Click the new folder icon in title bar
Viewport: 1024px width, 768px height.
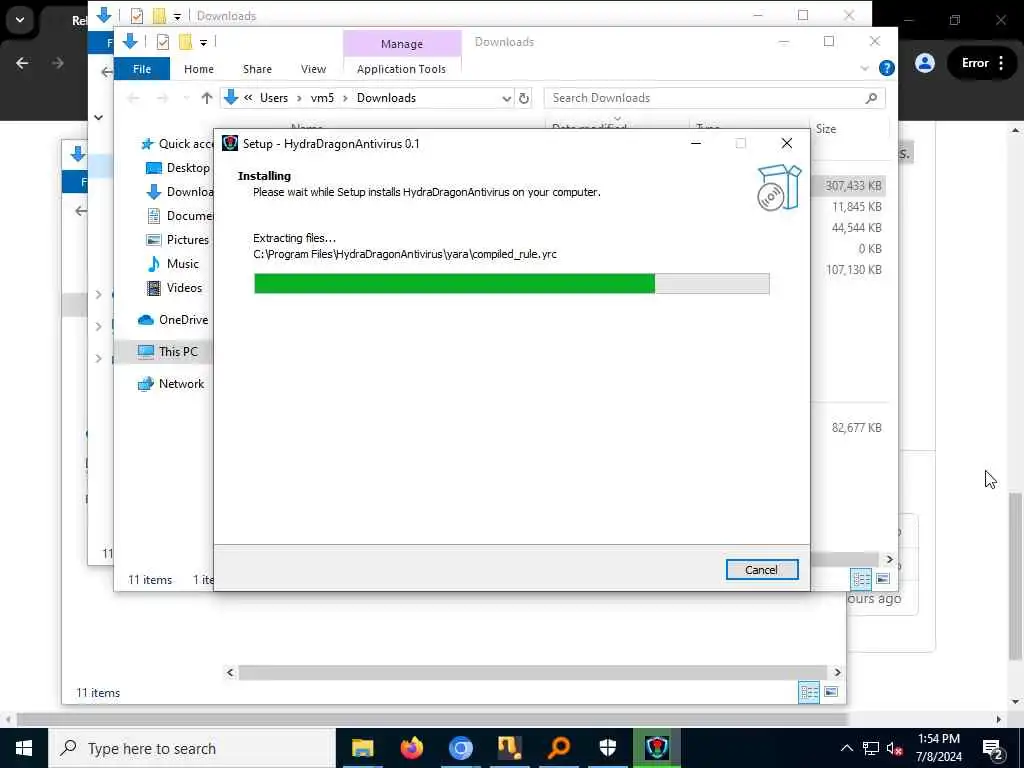pyautogui.click(x=185, y=42)
